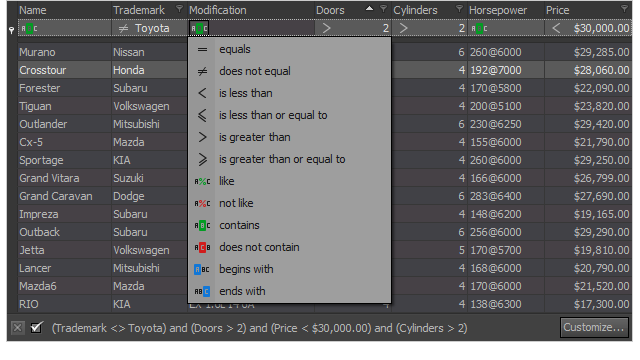640x360 pixels.
Task: Edit the Cylinders filter value
Action: coord(462,29)
